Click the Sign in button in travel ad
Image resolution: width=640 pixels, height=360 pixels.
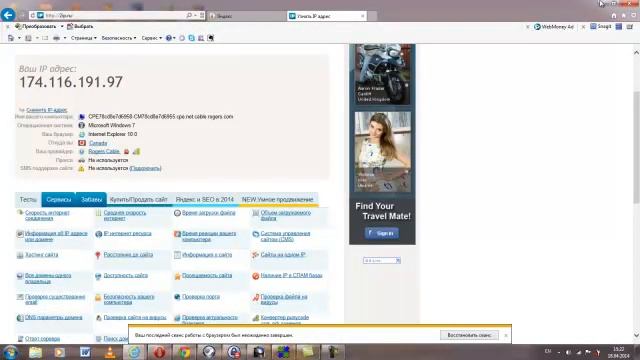382,233
